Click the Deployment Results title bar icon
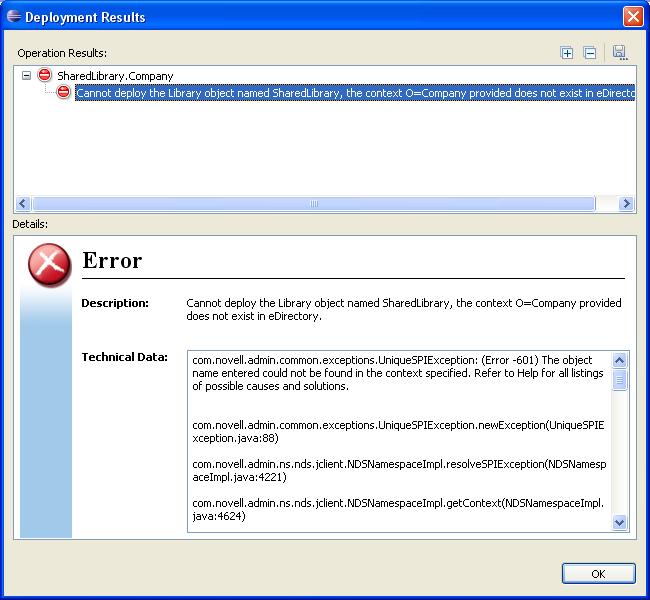Viewport: 650px width, 600px height. click(14, 16)
